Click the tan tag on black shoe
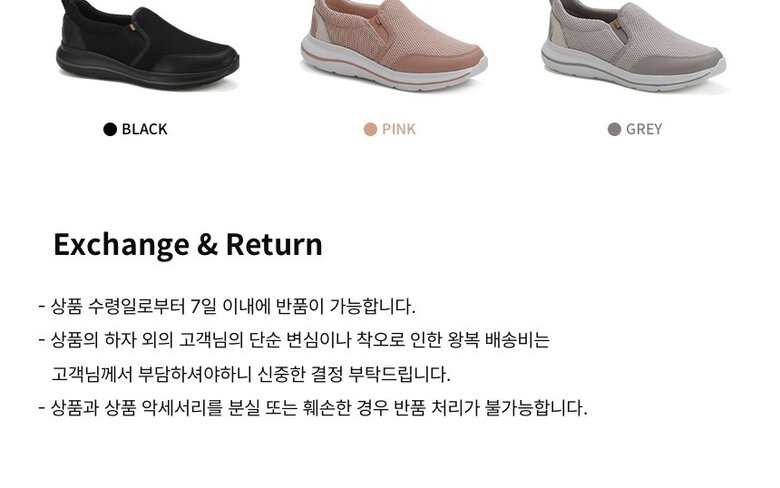 132,27
